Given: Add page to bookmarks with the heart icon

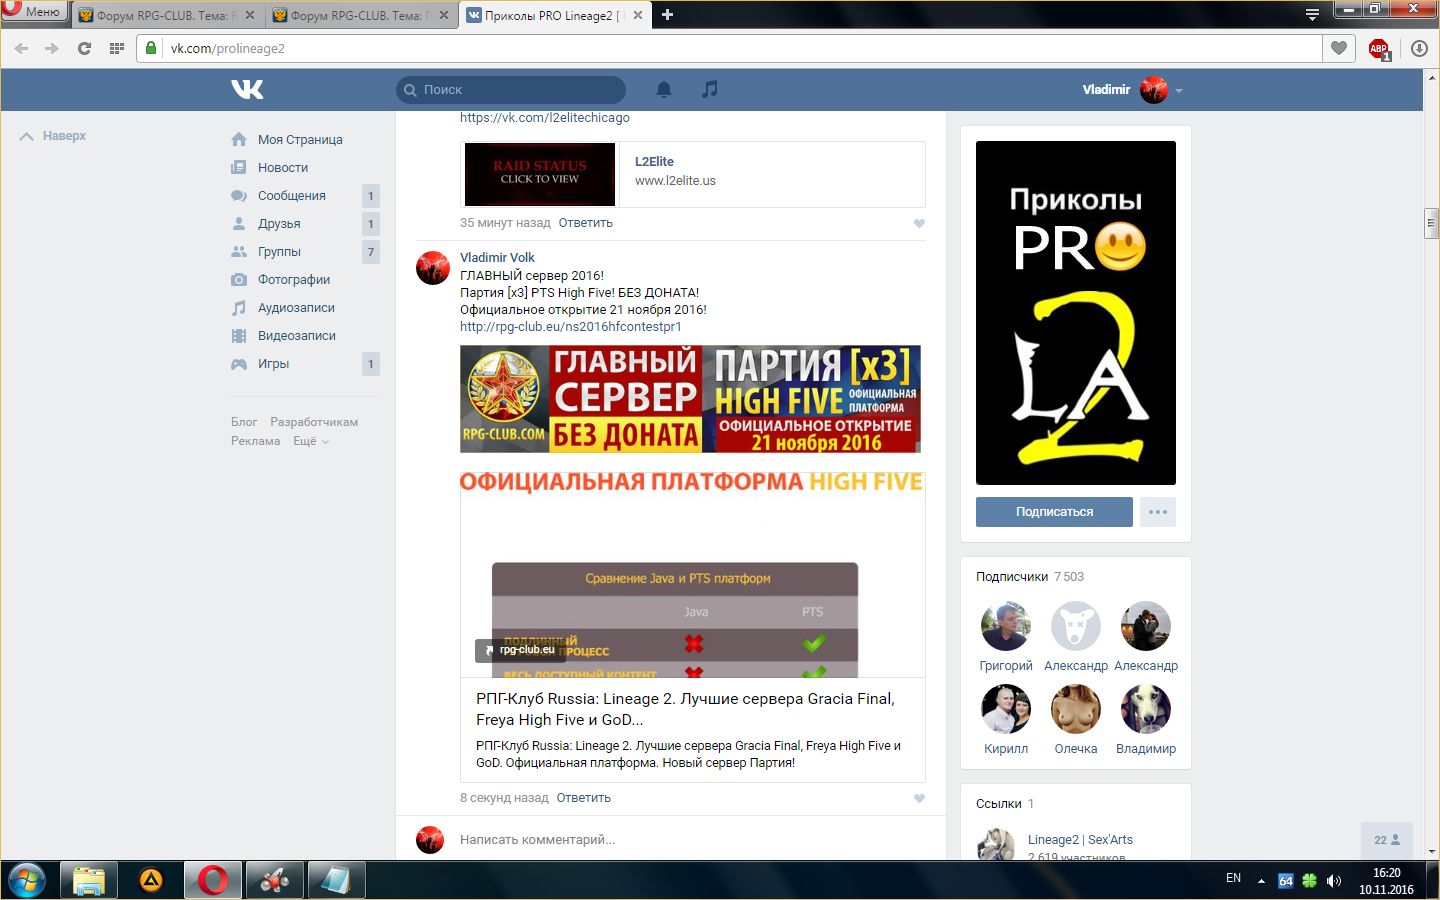Looking at the screenshot, I should (x=1339, y=48).
